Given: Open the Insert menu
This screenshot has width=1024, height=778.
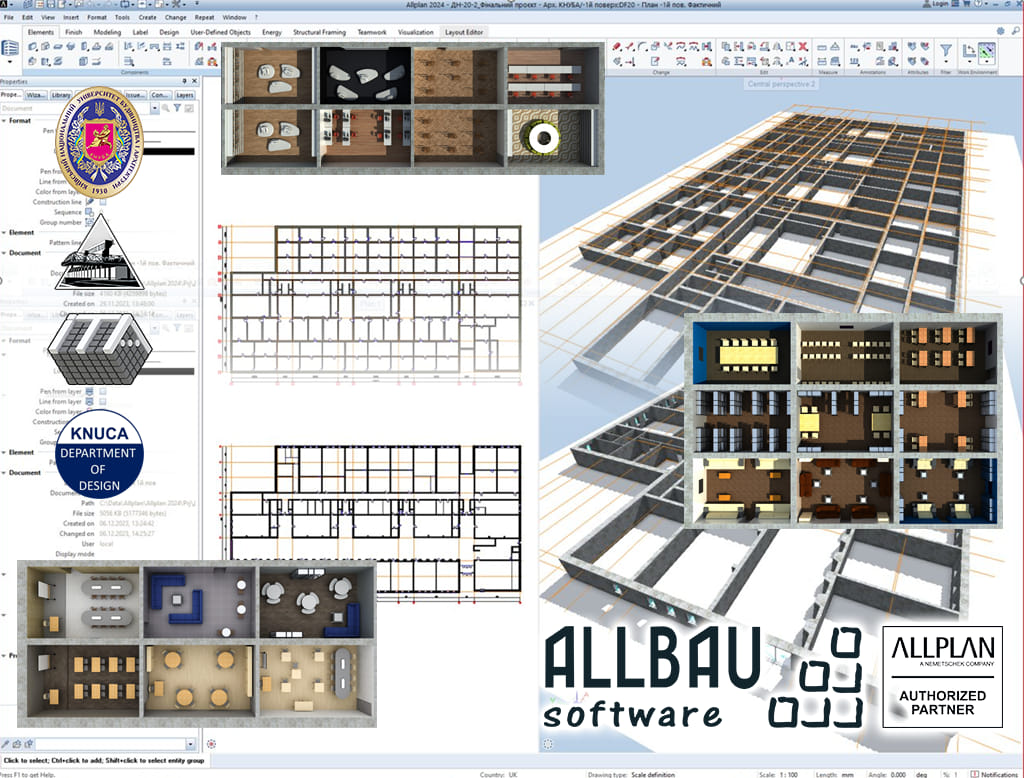Looking at the screenshot, I should click(71, 18).
